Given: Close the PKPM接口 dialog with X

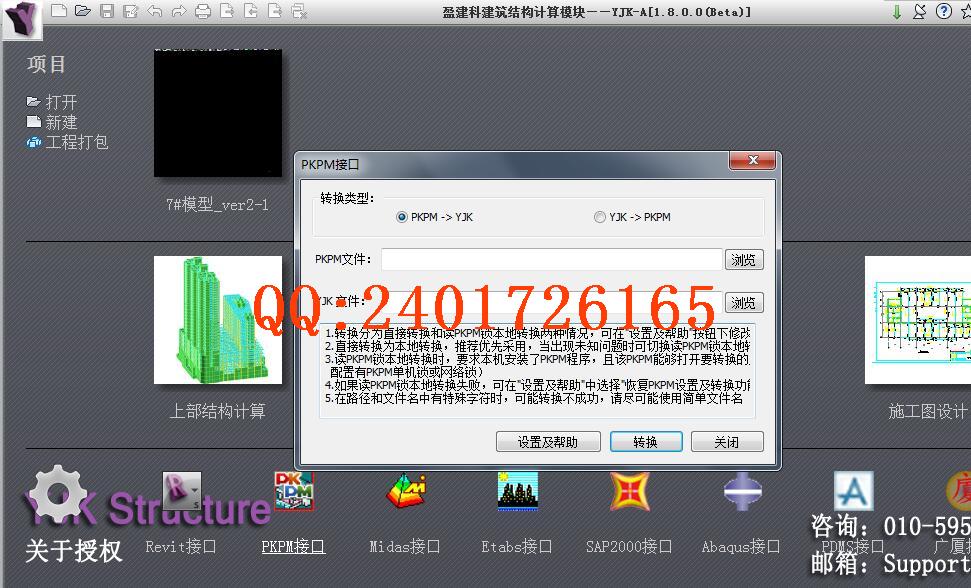Looking at the screenshot, I should (752, 160).
